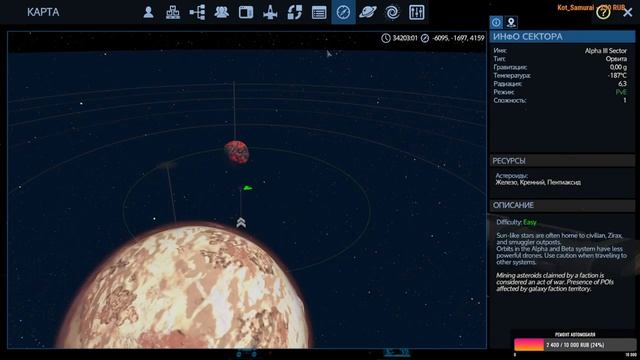Click the green 'Easy' difficulty text

(530, 222)
